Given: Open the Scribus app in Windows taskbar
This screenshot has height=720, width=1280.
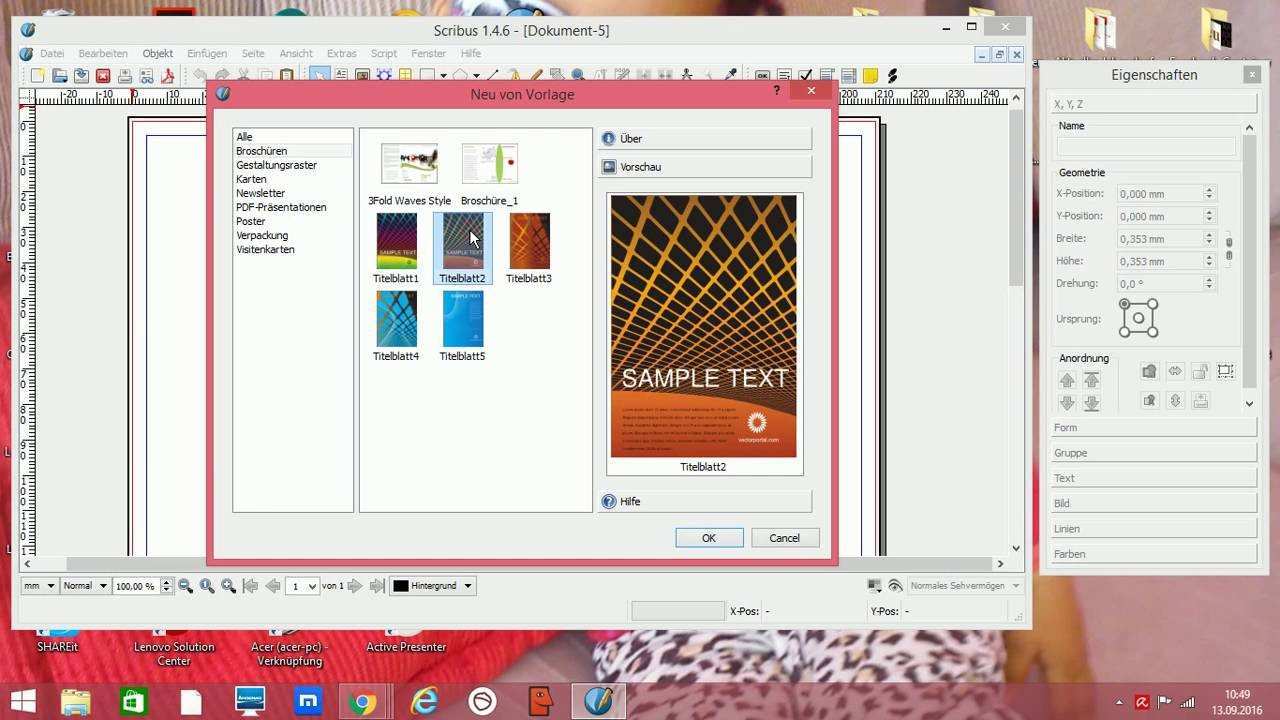Looking at the screenshot, I should coord(598,702).
